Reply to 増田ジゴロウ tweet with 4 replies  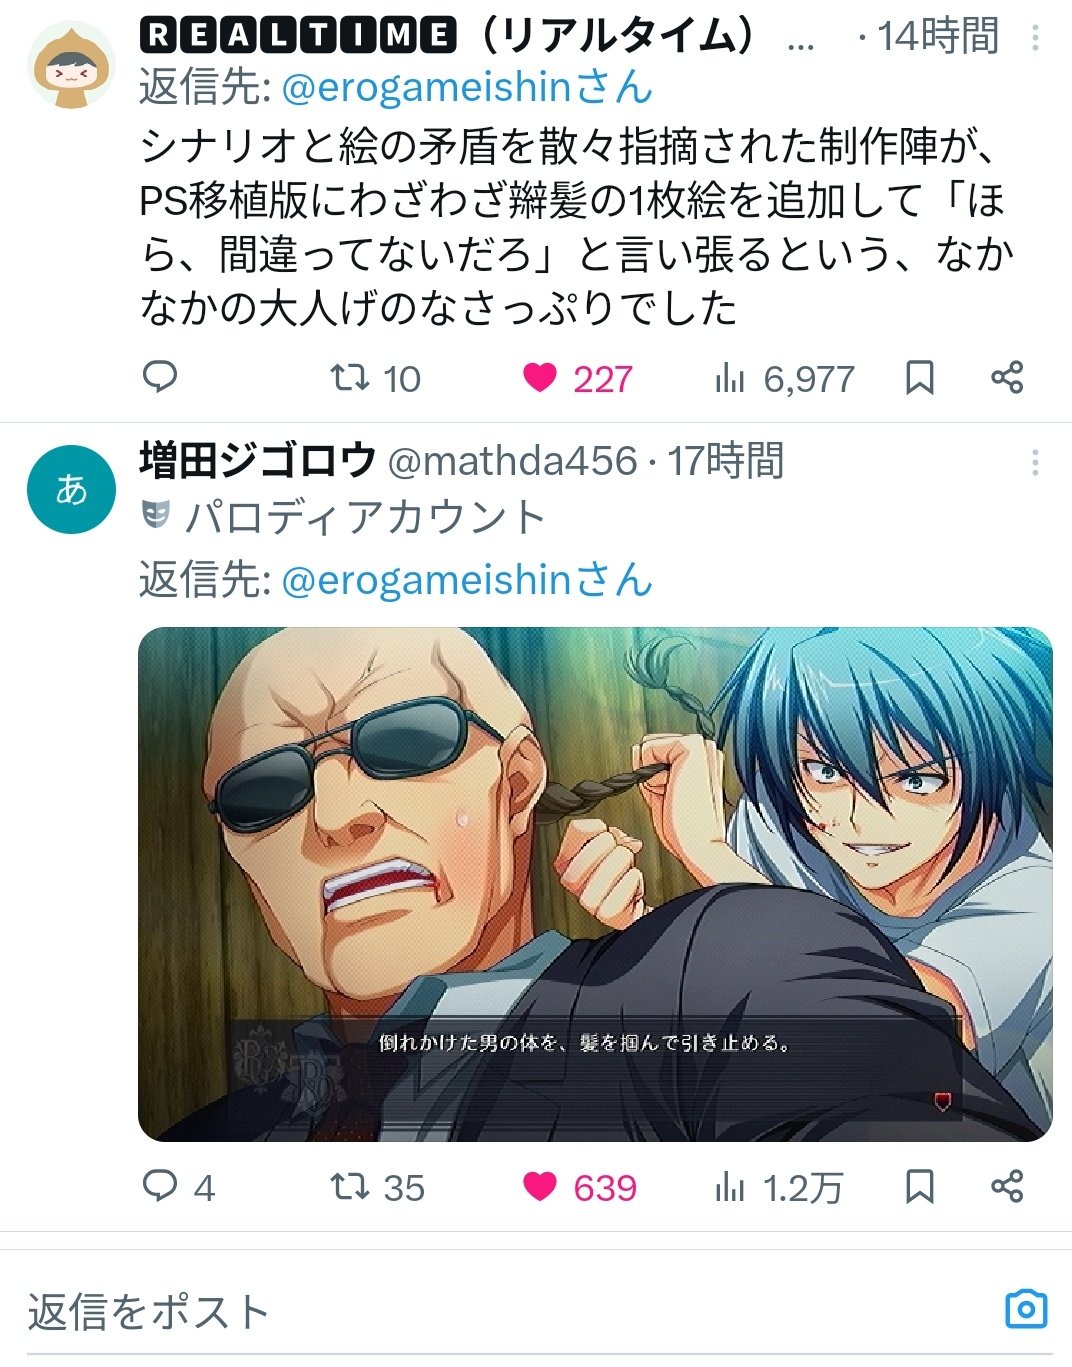click(x=178, y=1187)
